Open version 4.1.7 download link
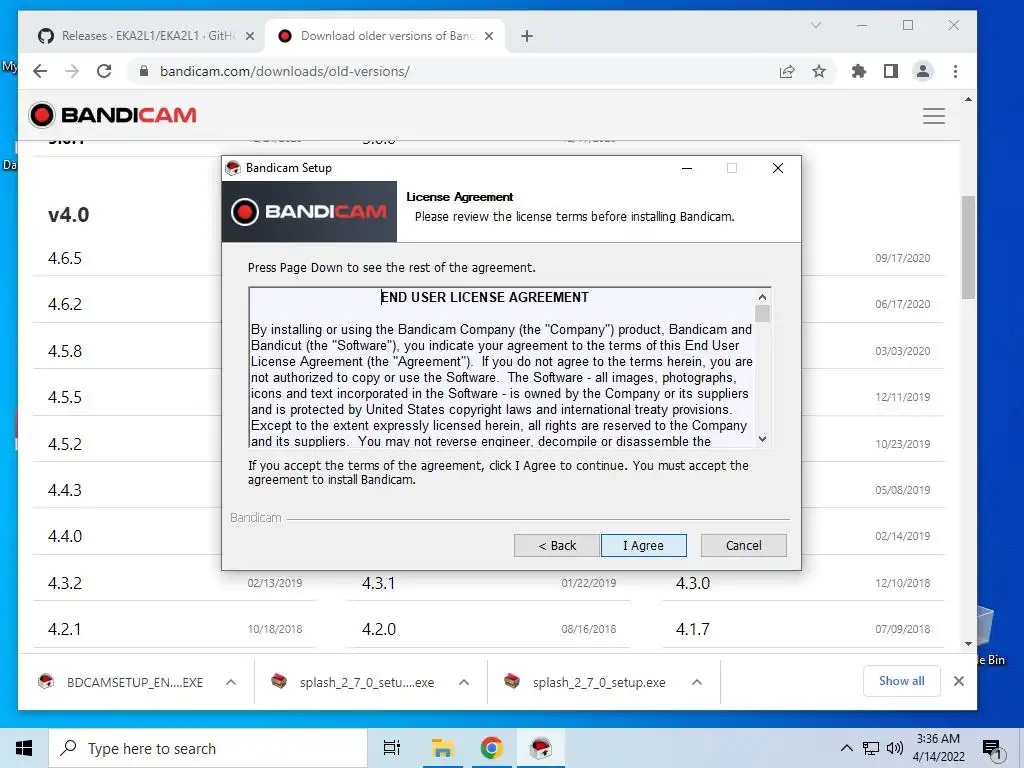The image size is (1024, 768). (x=693, y=630)
